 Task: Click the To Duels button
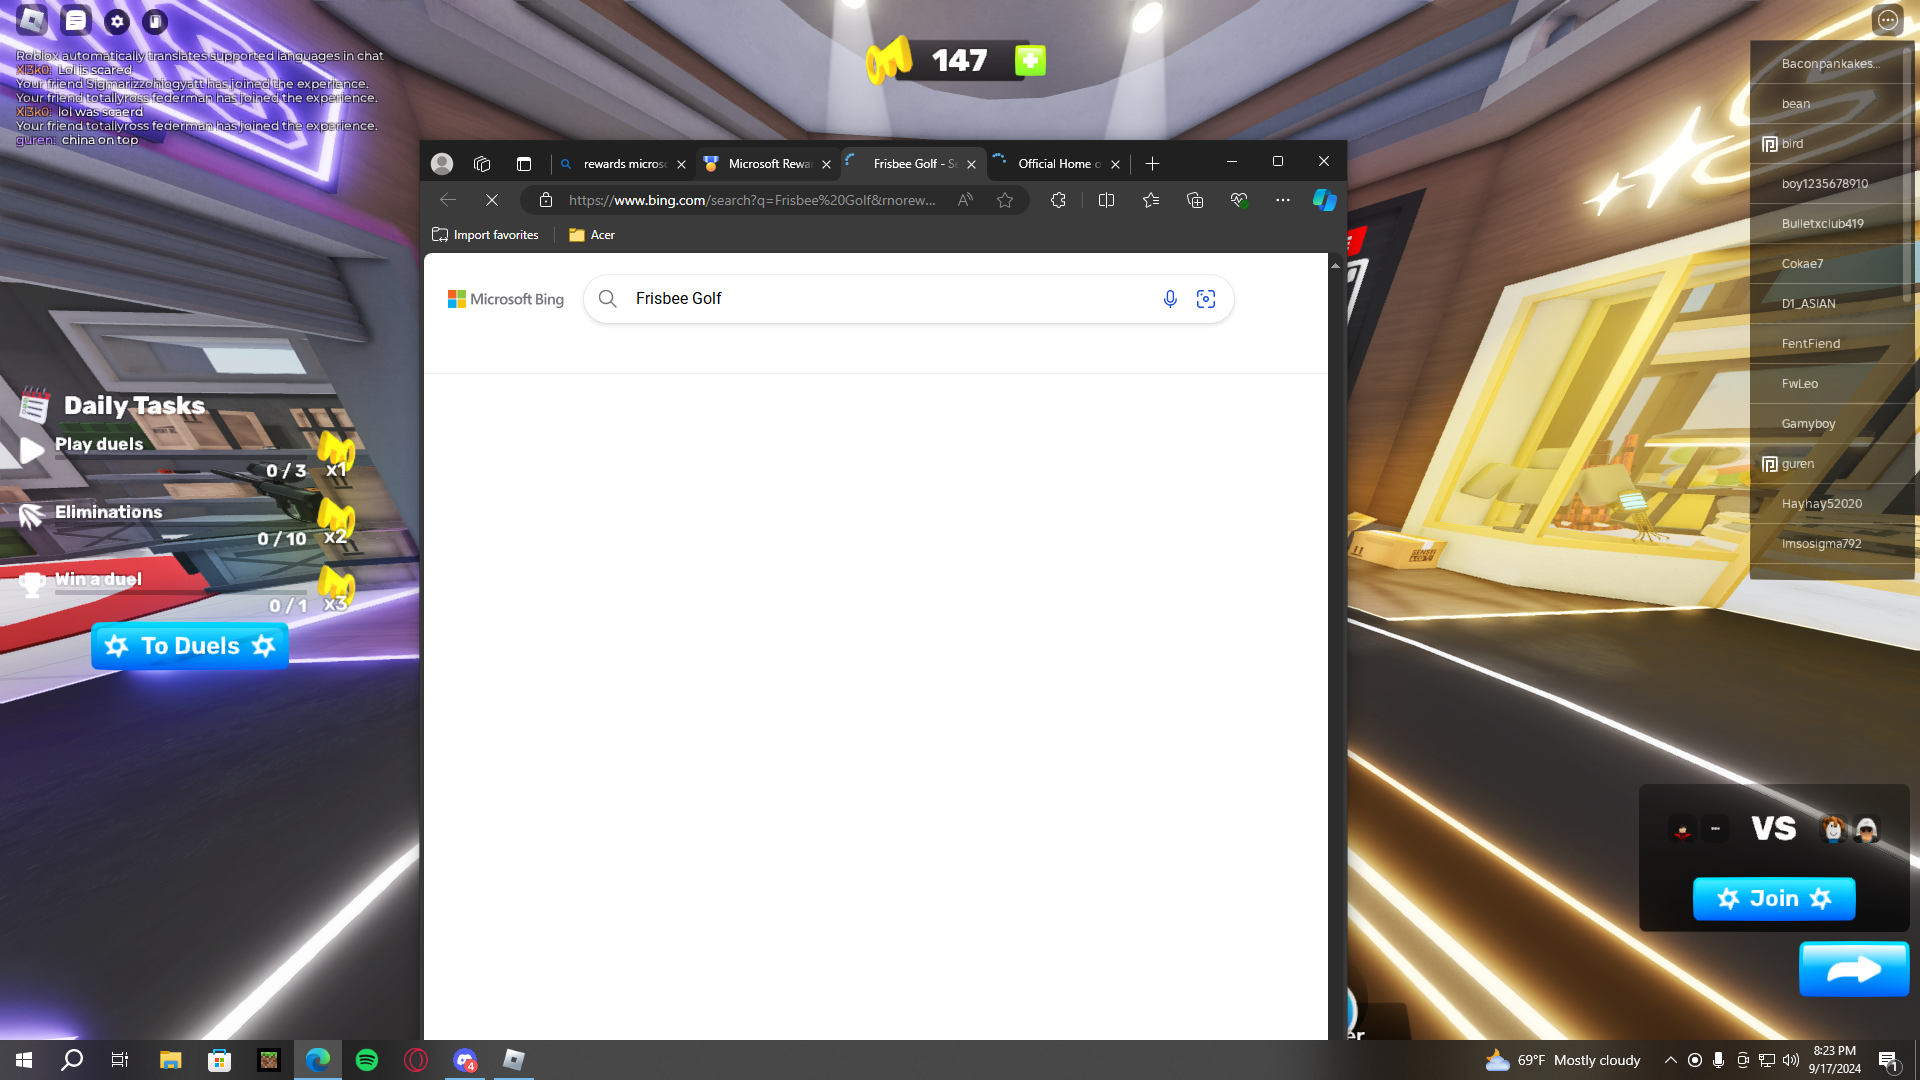pos(190,646)
